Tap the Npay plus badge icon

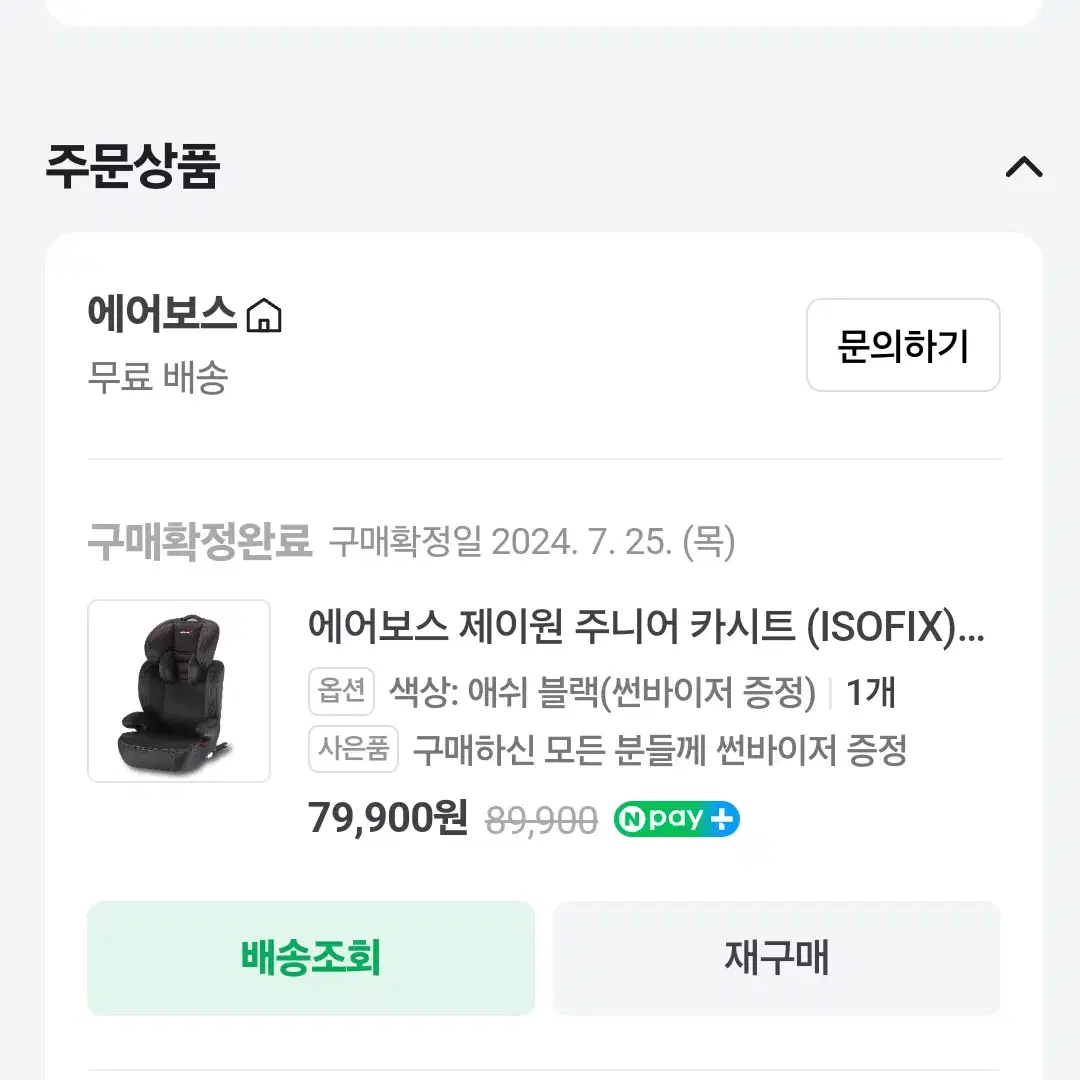[x=676, y=819]
